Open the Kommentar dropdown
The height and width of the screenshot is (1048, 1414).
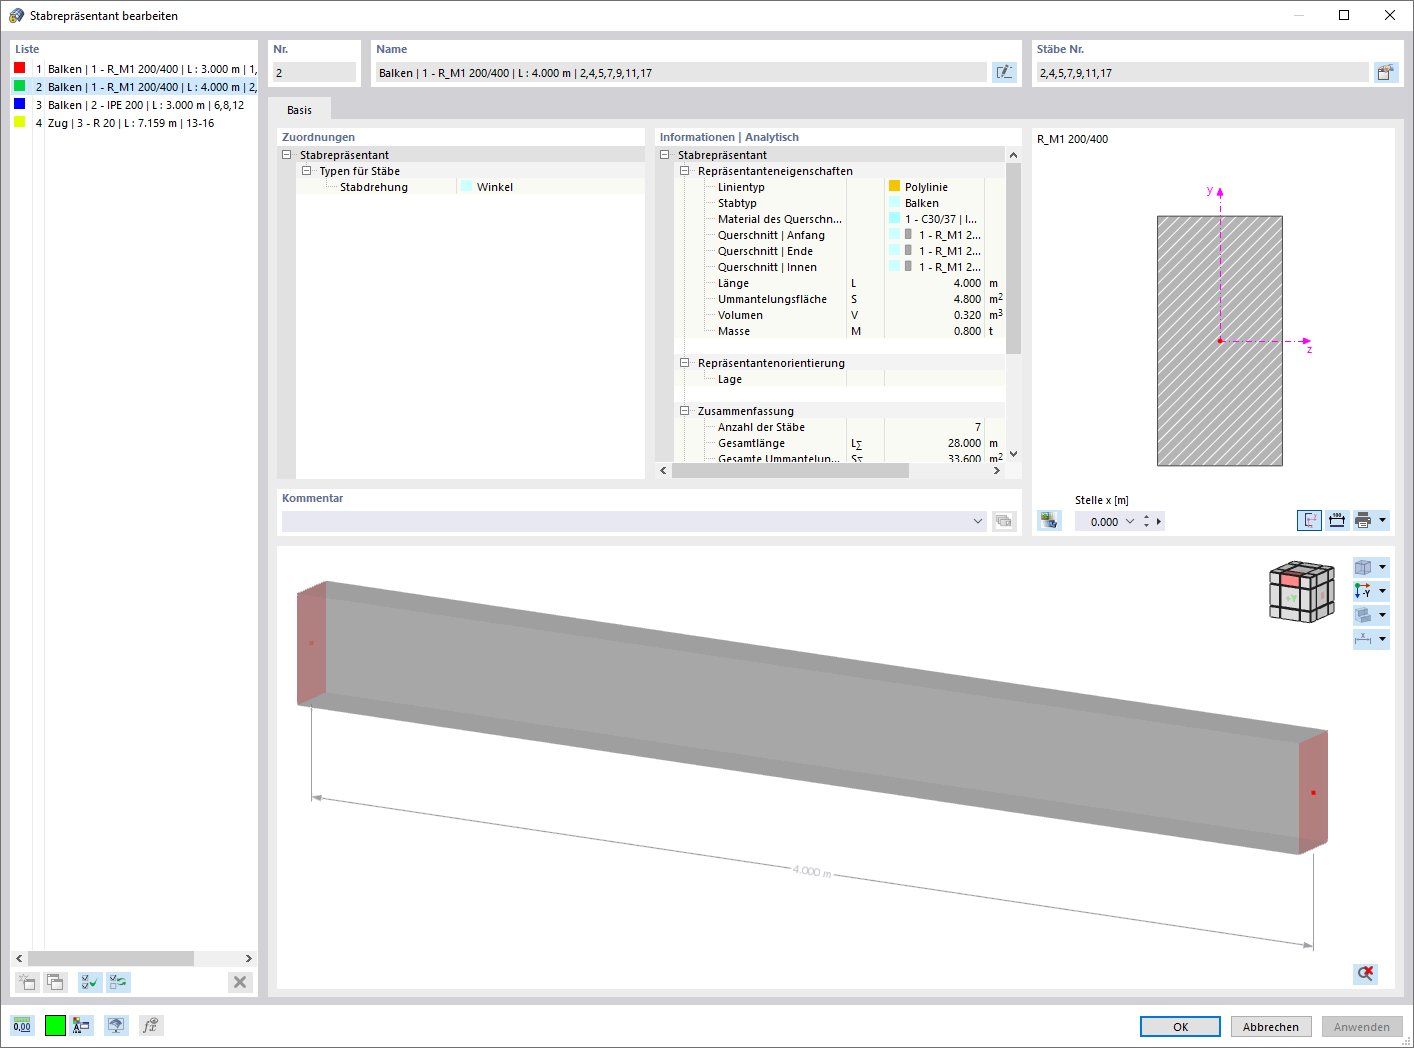point(978,521)
